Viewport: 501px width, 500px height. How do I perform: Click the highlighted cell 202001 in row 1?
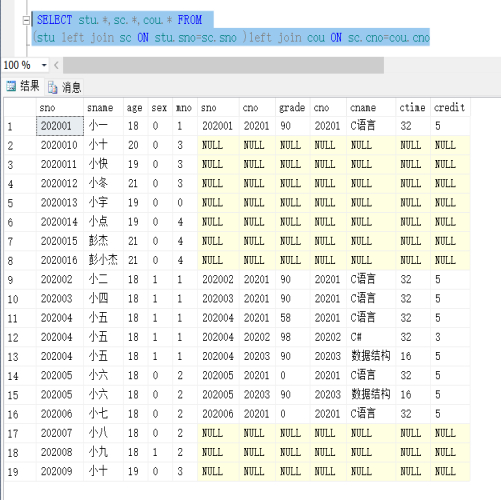(60, 126)
